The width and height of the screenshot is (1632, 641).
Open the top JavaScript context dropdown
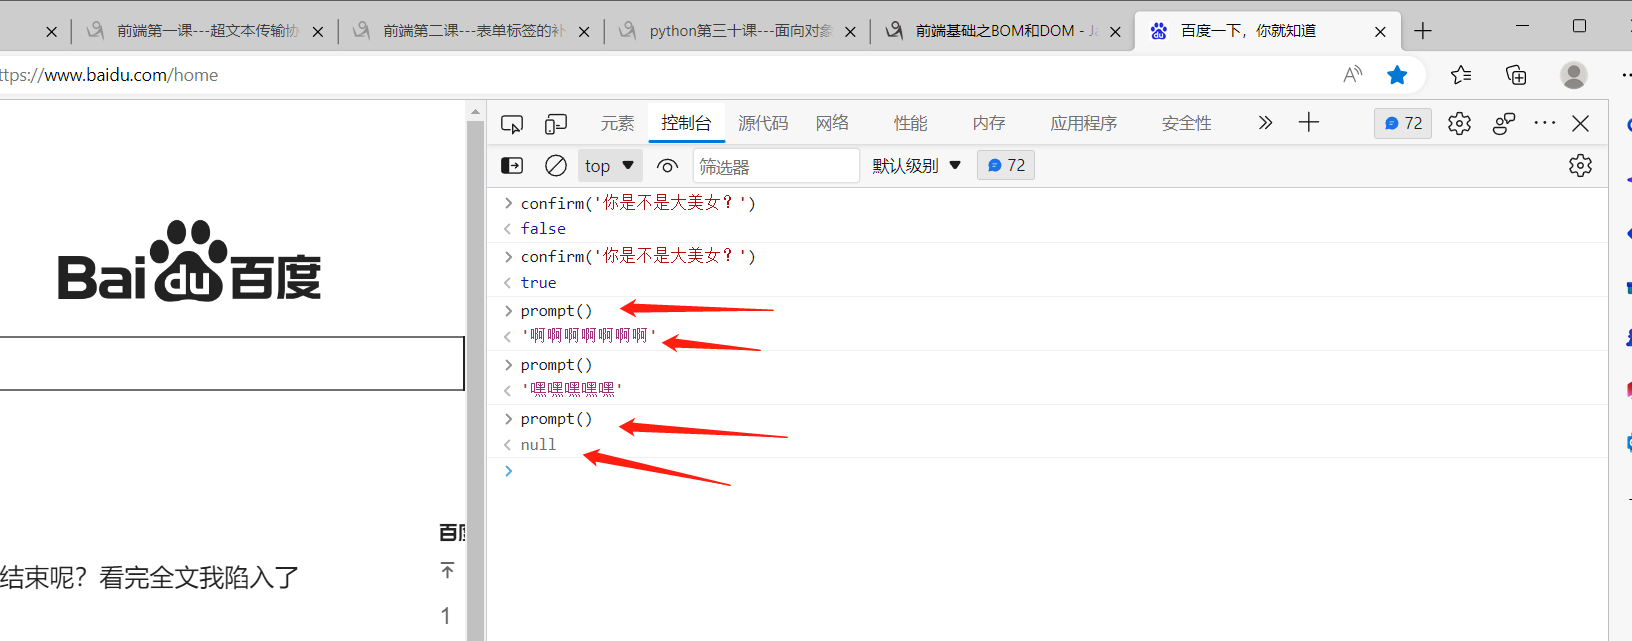(x=610, y=166)
